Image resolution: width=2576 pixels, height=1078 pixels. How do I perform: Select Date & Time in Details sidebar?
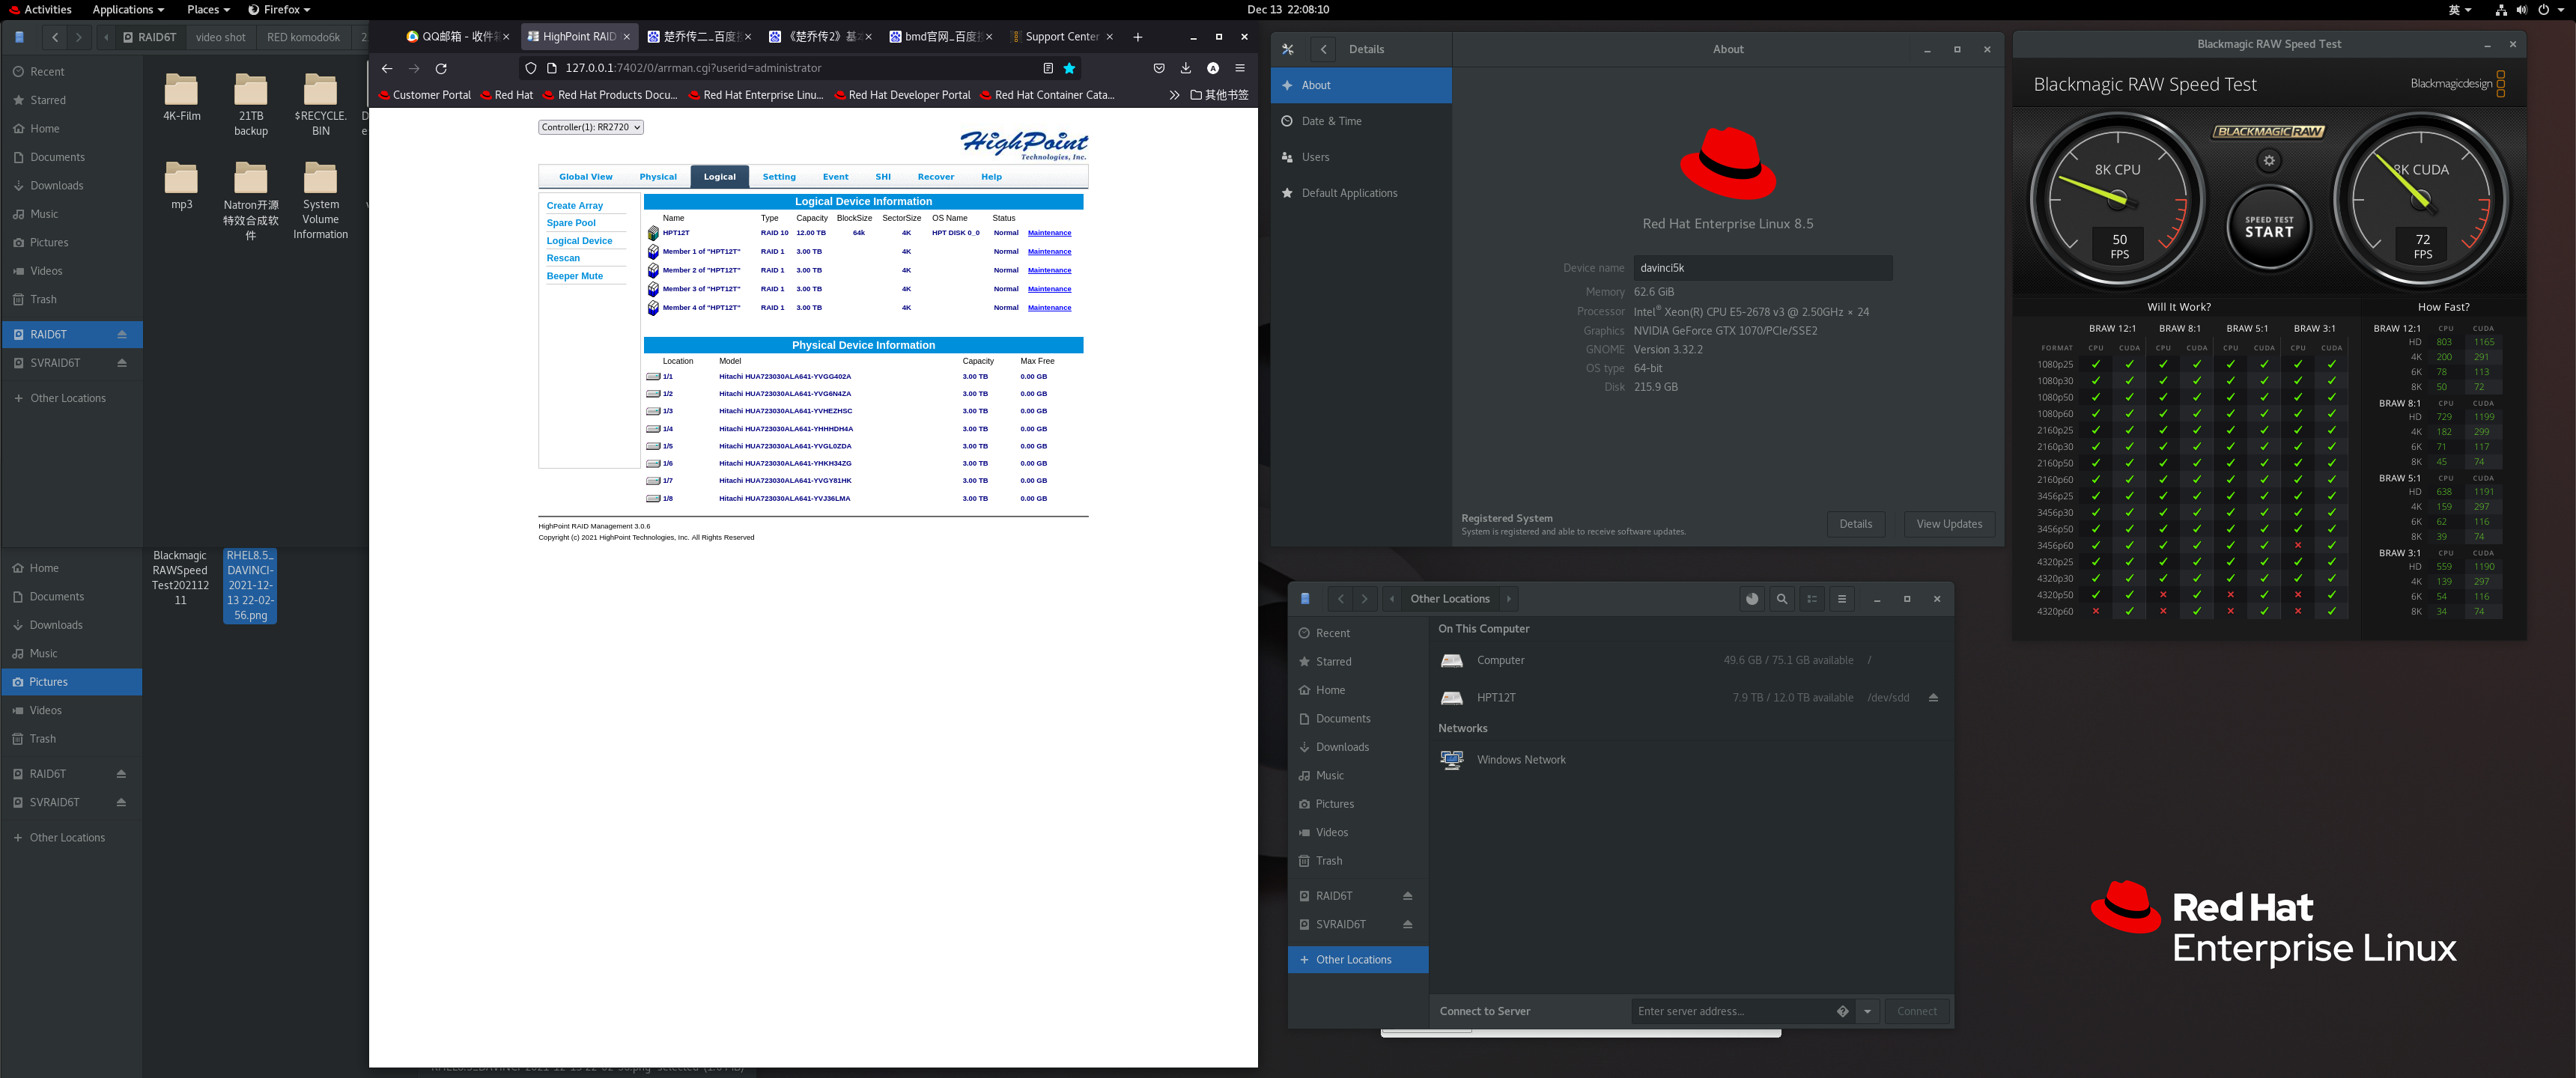coord(1331,121)
